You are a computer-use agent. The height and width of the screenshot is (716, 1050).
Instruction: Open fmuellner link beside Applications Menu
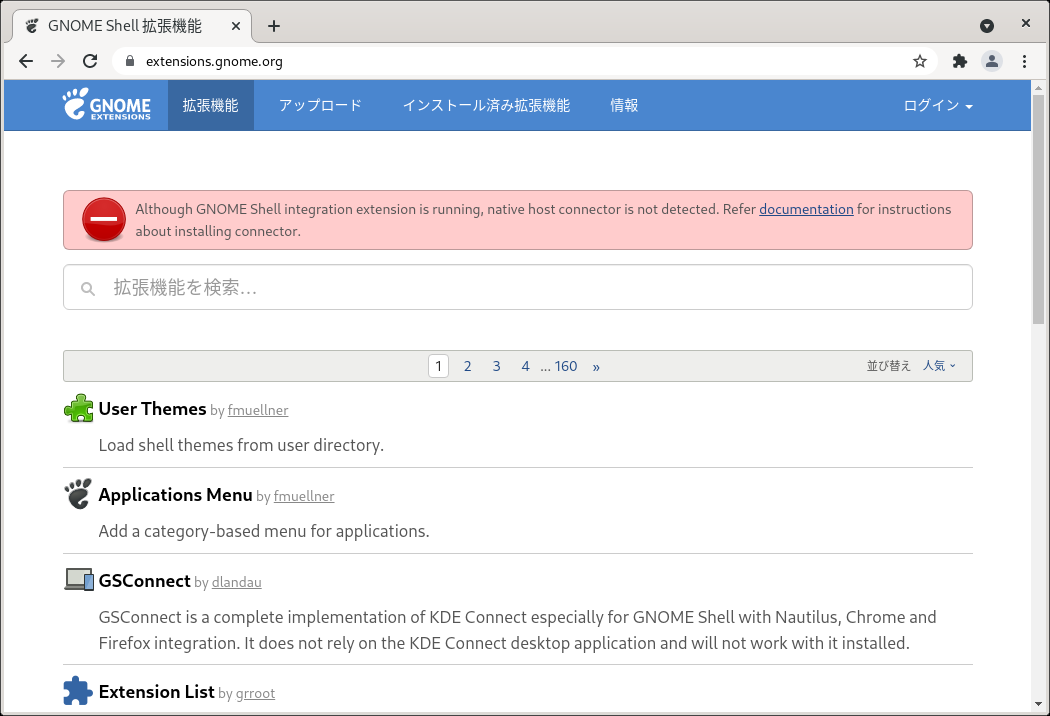click(304, 496)
